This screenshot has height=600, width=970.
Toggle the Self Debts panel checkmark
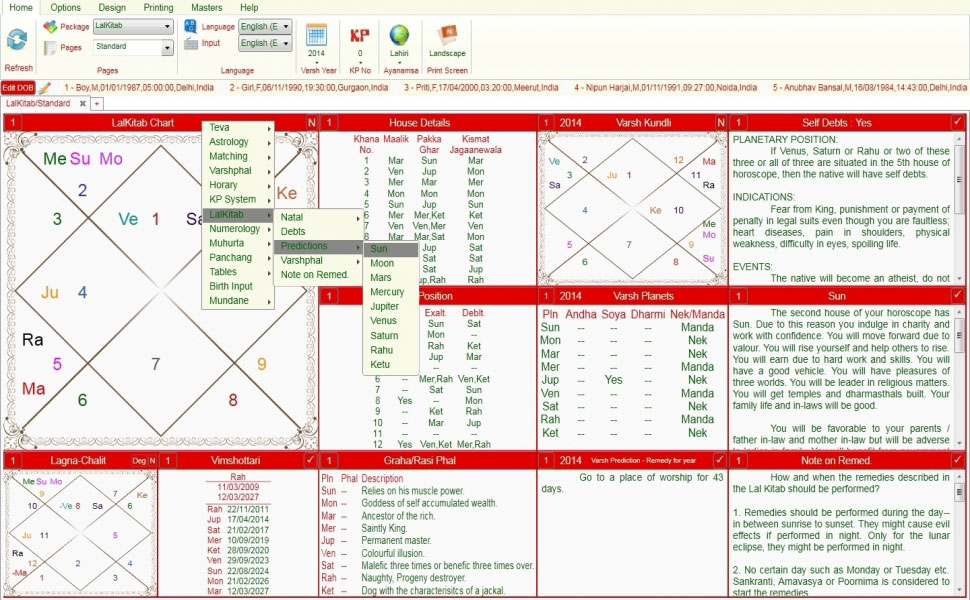coord(957,122)
